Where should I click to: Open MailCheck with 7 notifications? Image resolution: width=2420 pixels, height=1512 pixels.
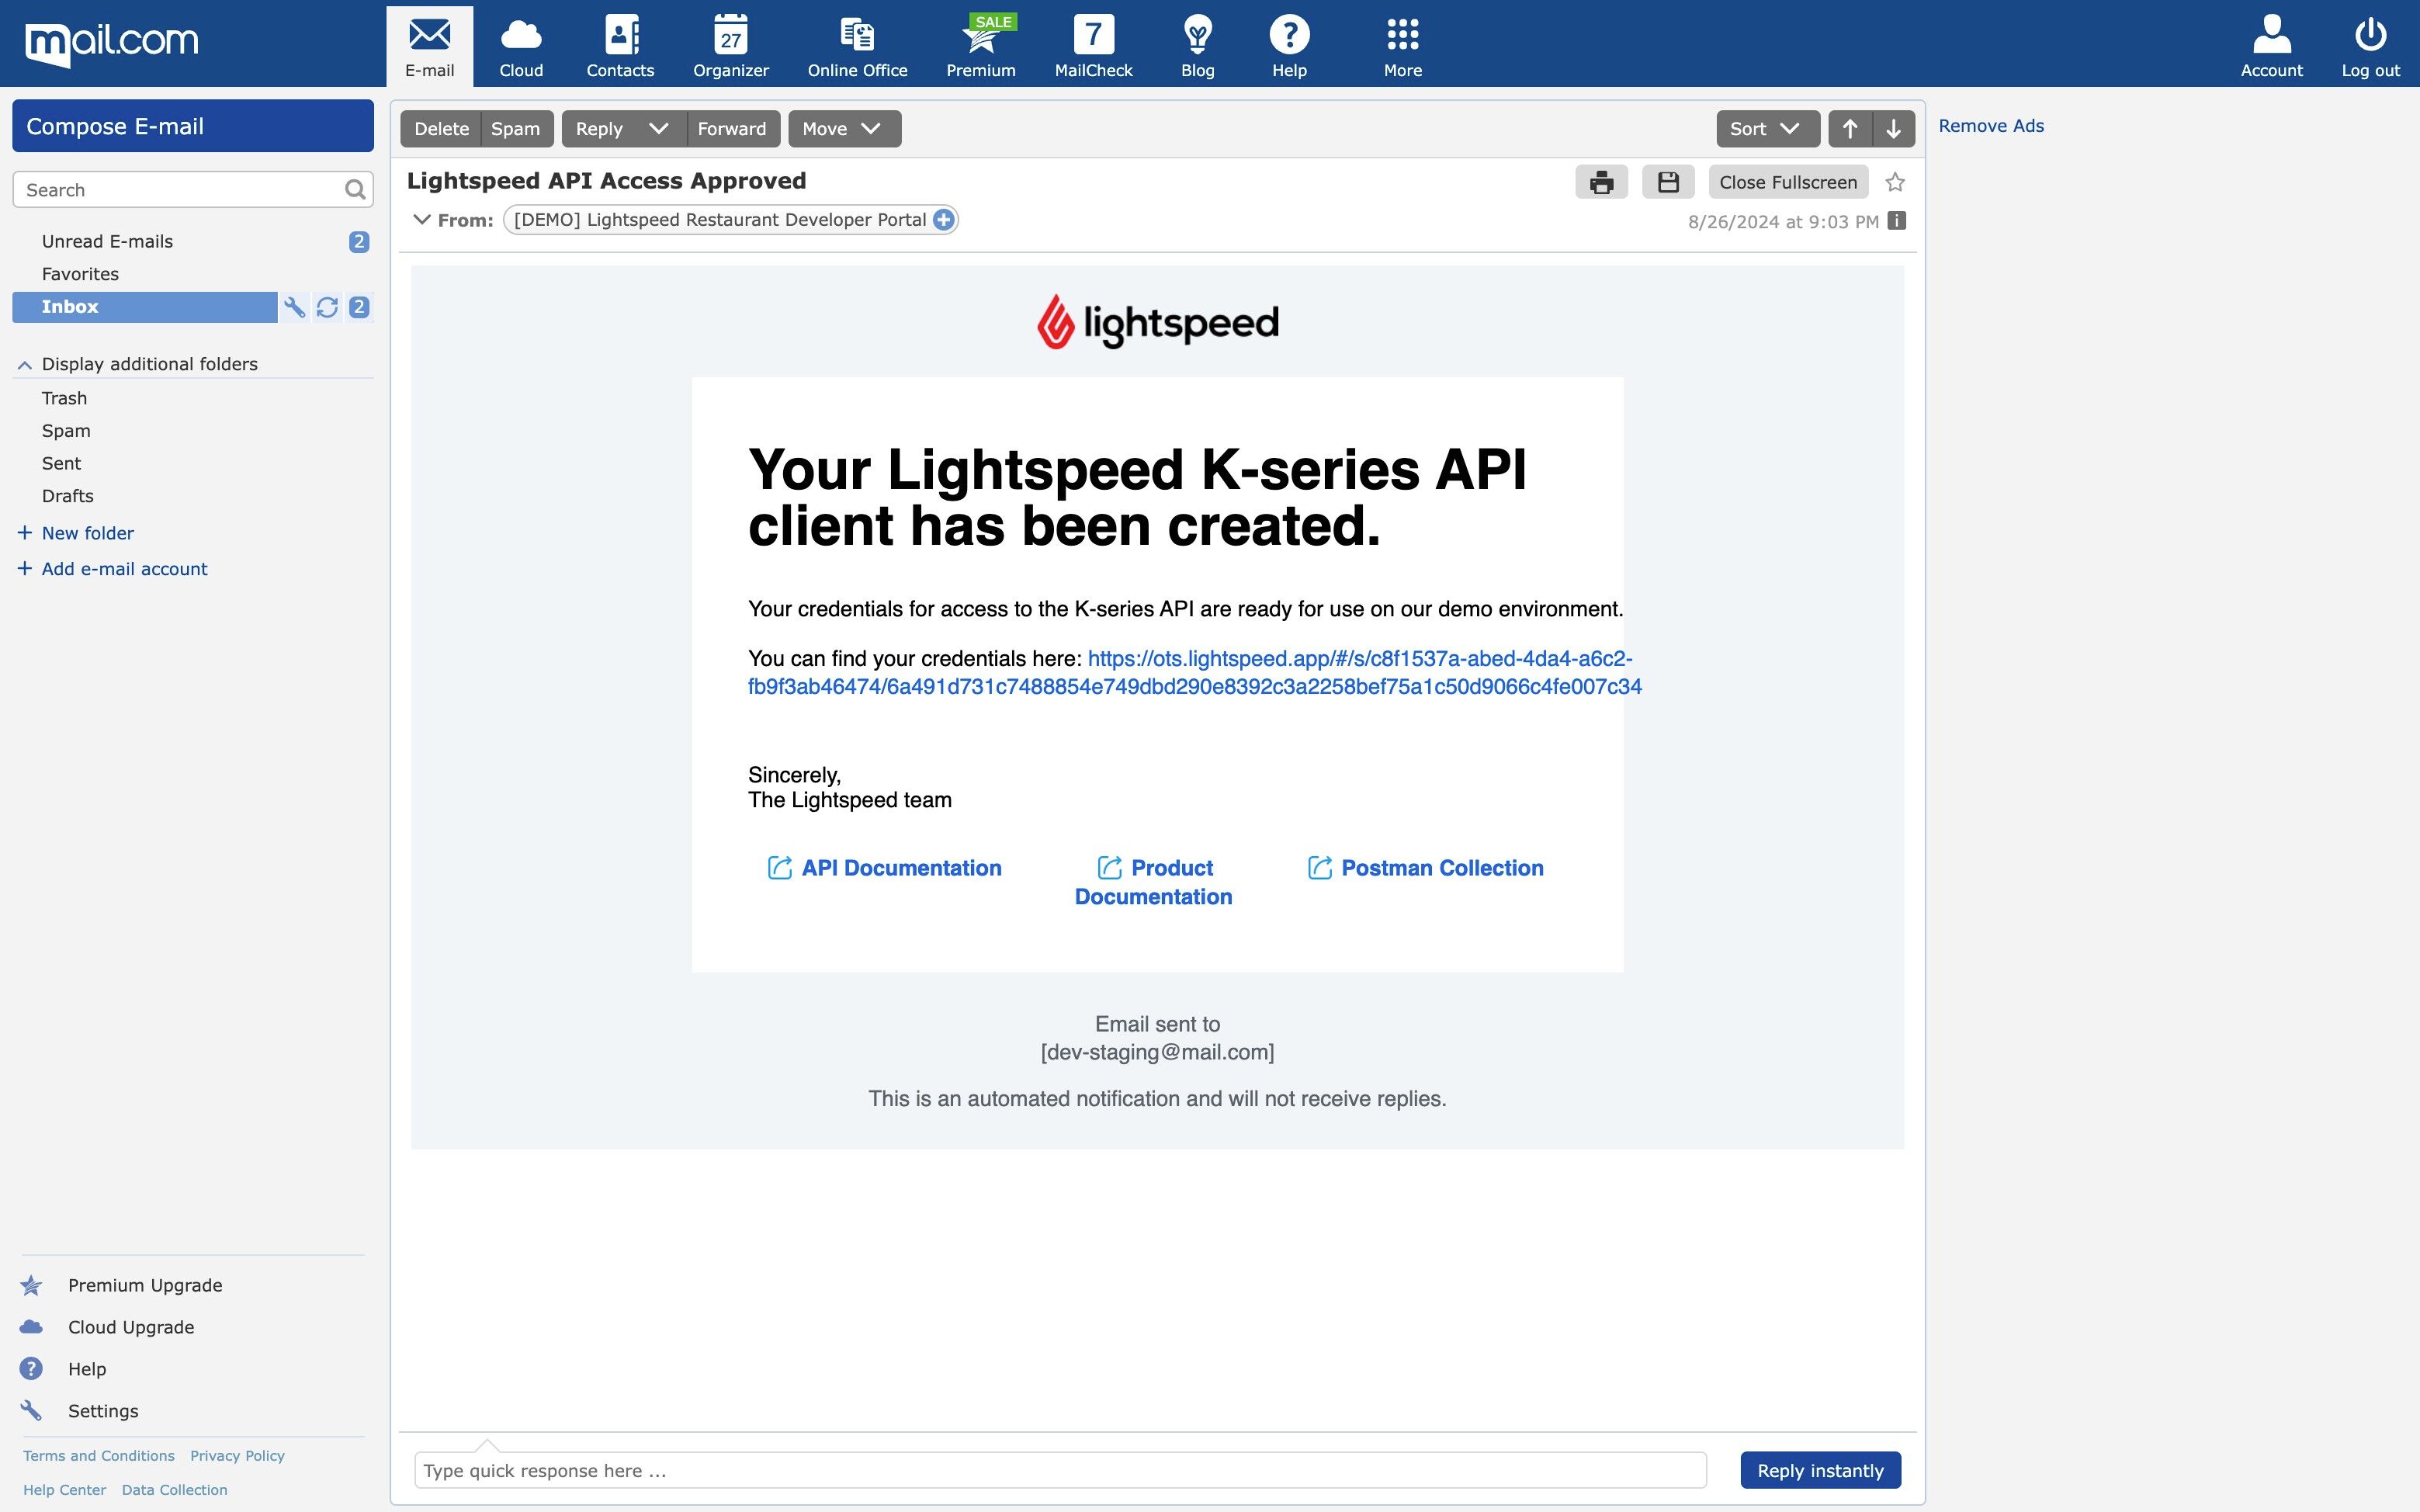[1092, 44]
